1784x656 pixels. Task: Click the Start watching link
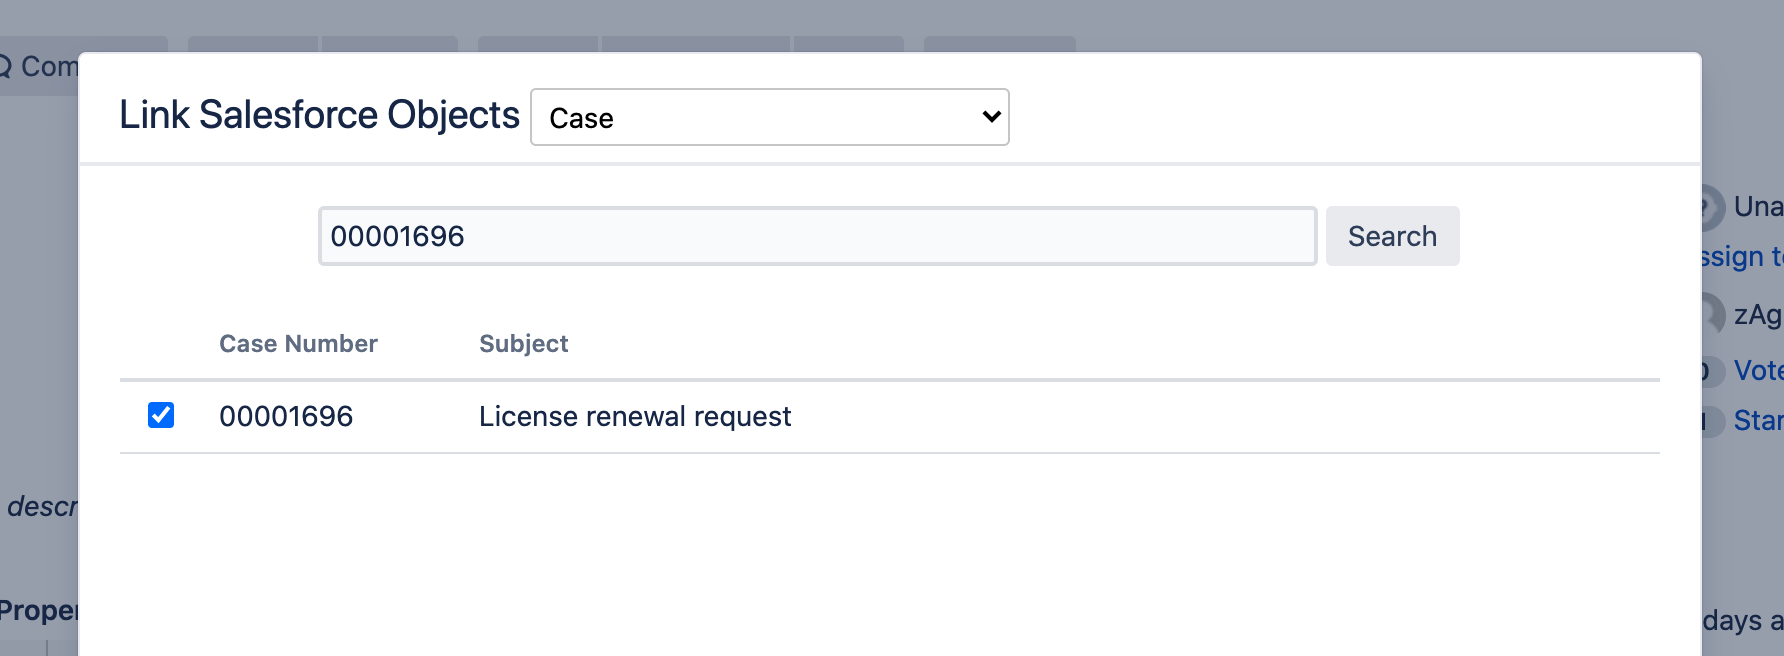pos(1757,421)
